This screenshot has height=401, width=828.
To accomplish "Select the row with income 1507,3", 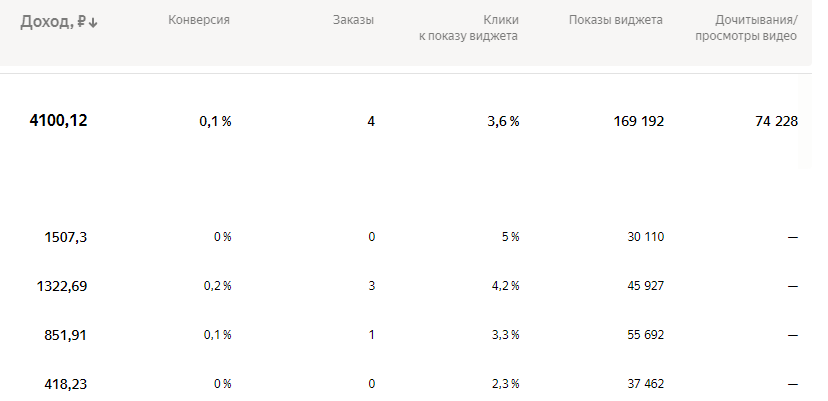I will click(x=406, y=237).
